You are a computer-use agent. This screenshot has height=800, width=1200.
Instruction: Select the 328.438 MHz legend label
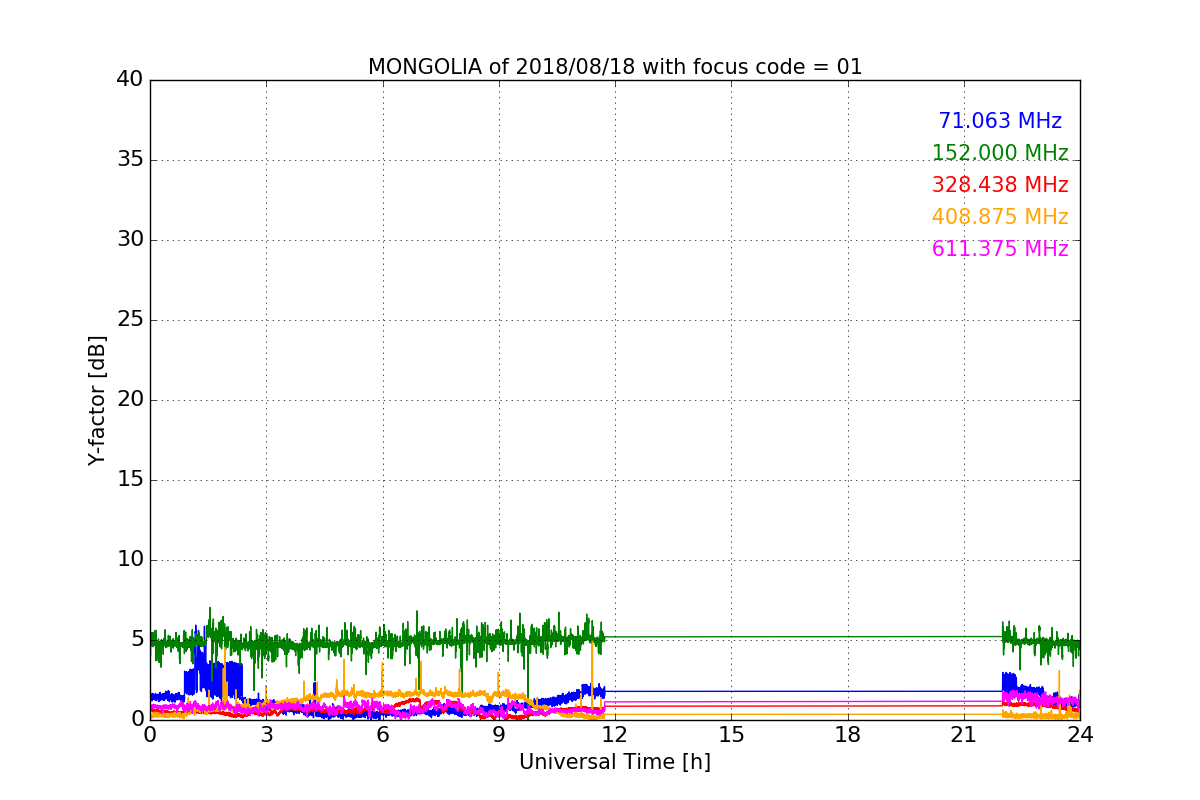pos(1000,185)
